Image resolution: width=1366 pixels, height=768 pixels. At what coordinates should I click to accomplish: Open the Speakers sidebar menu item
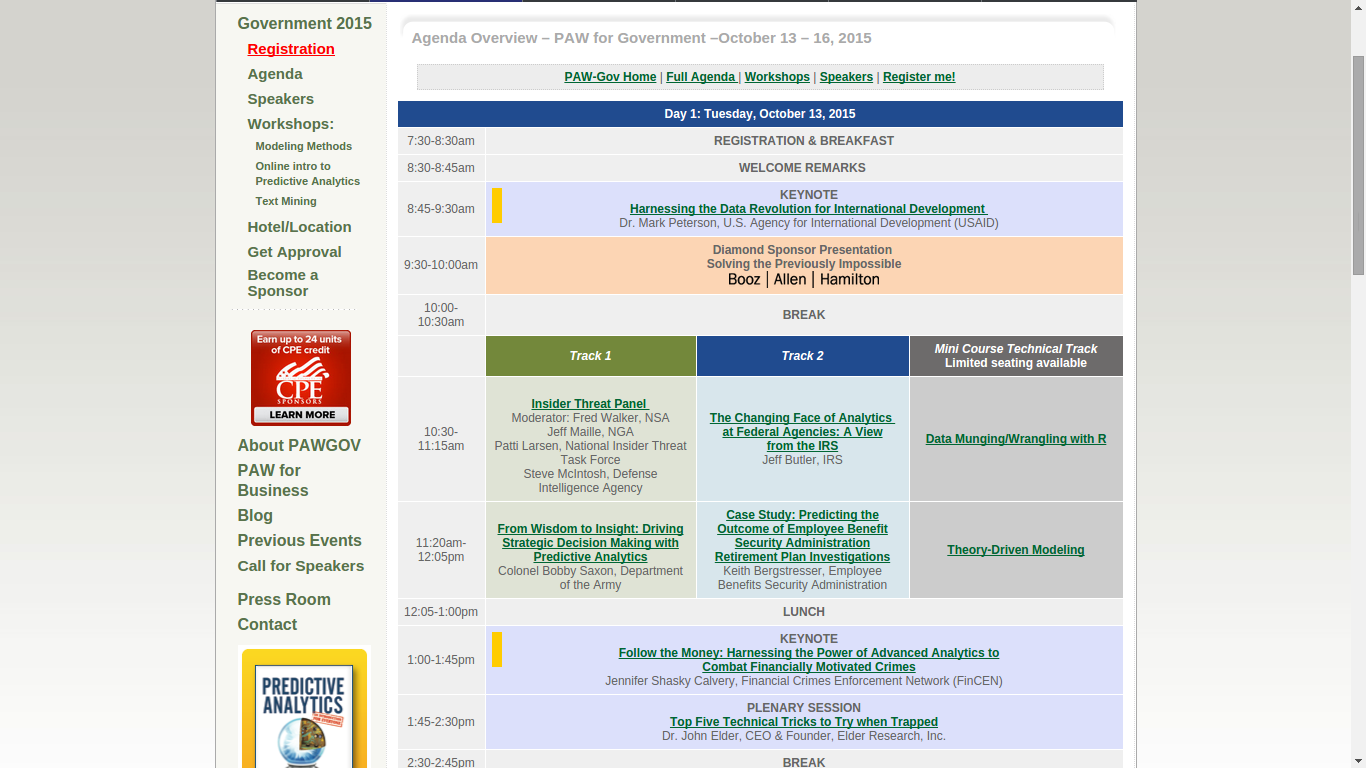(280, 99)
